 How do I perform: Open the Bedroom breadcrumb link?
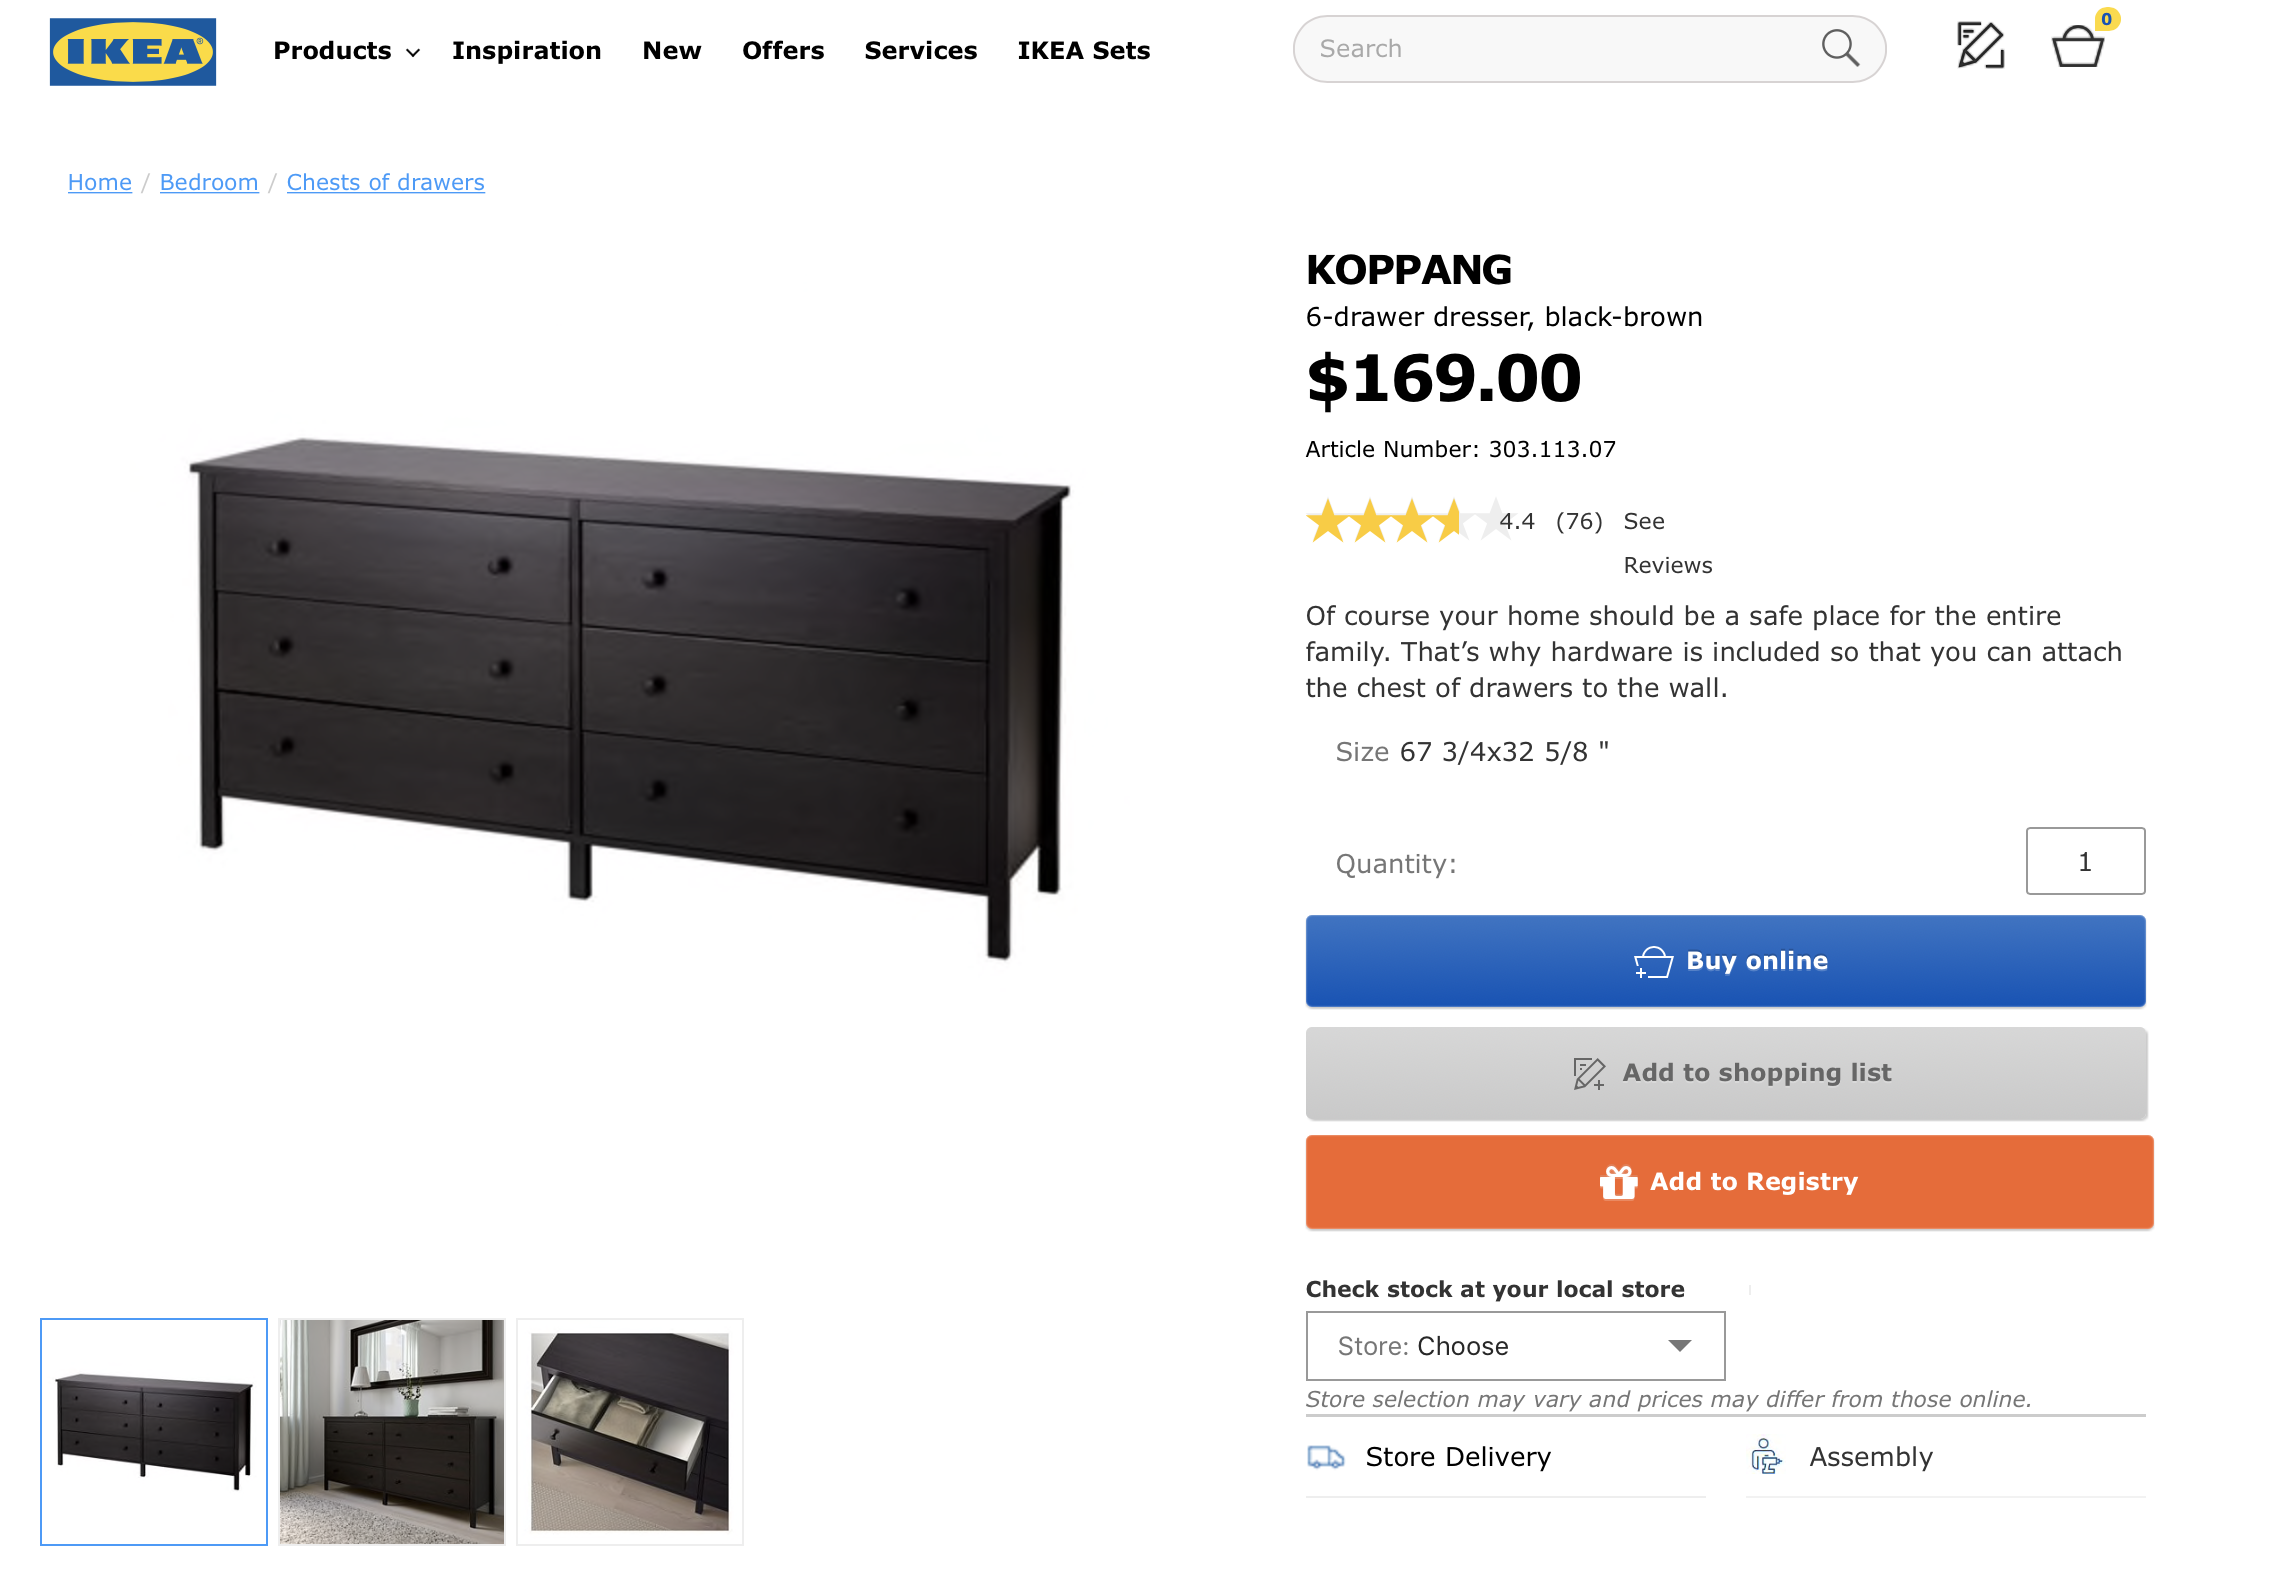pos(209,182)
